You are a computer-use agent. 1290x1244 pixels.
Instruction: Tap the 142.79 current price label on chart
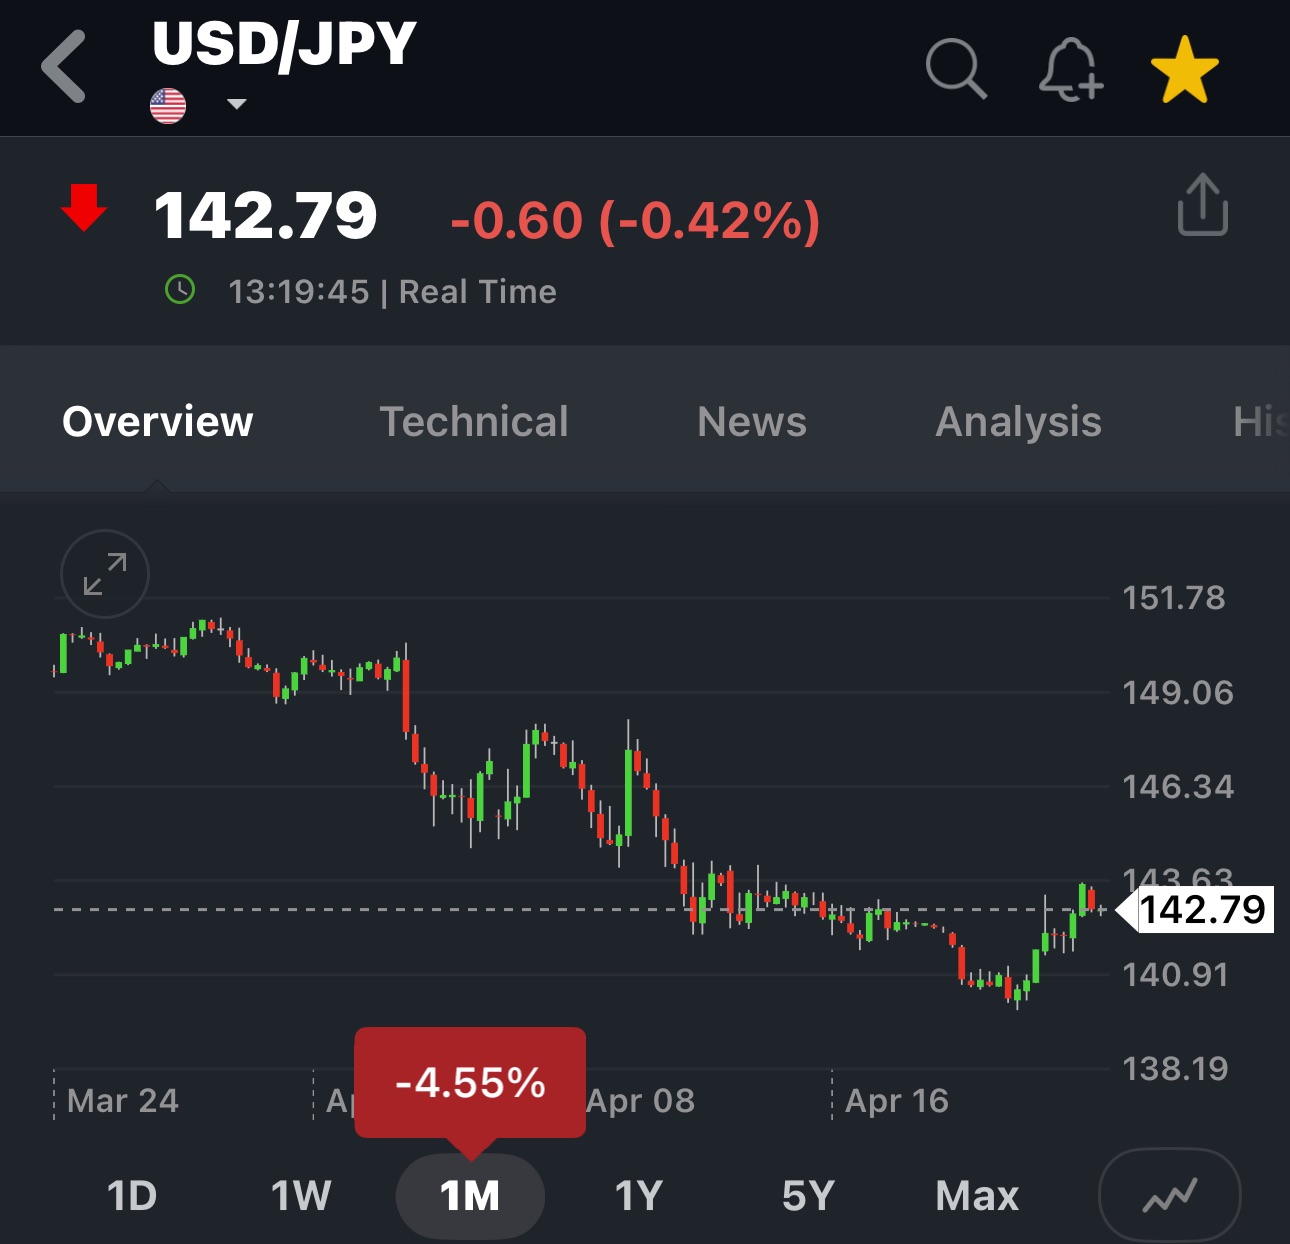click(1203, 910)
